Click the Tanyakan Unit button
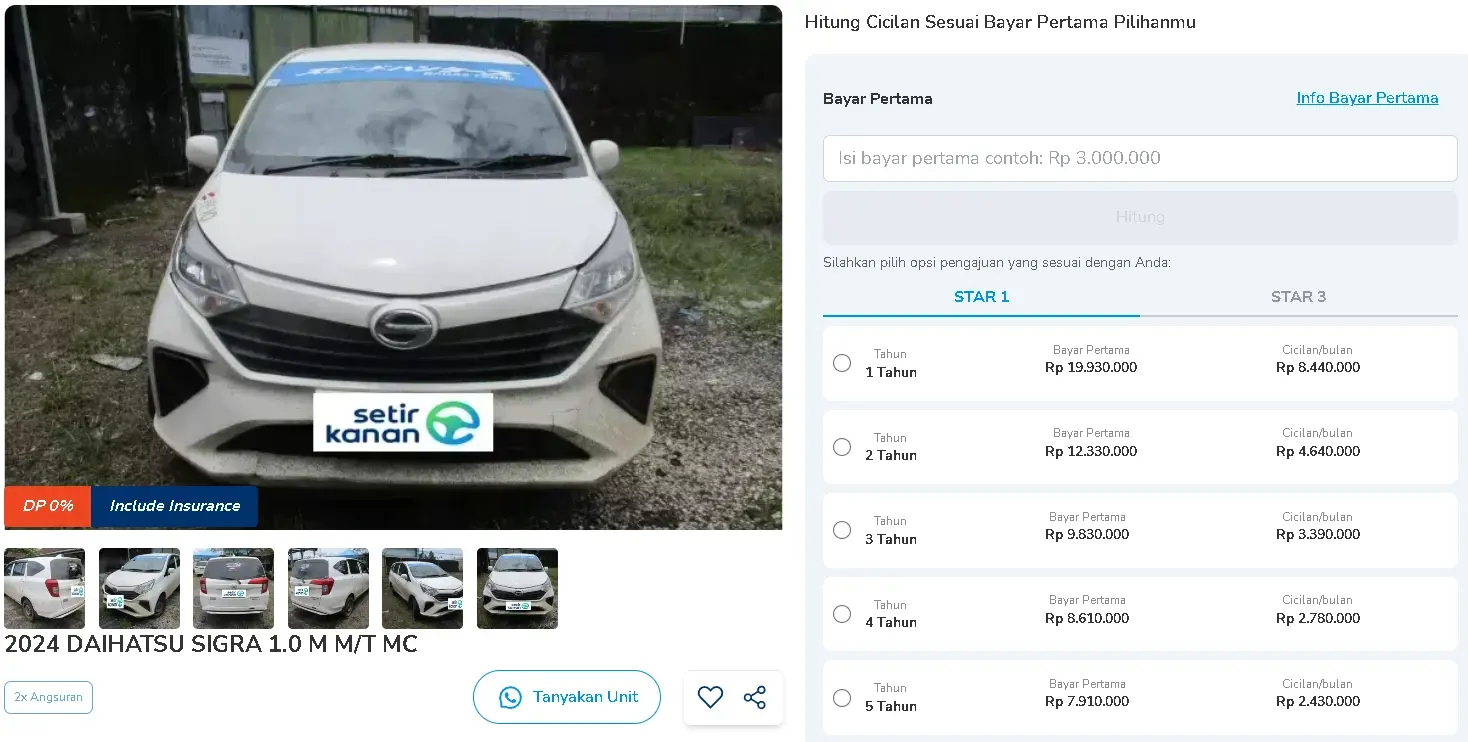This screenshot has height=742, width=1468. (x=567, y=697)
